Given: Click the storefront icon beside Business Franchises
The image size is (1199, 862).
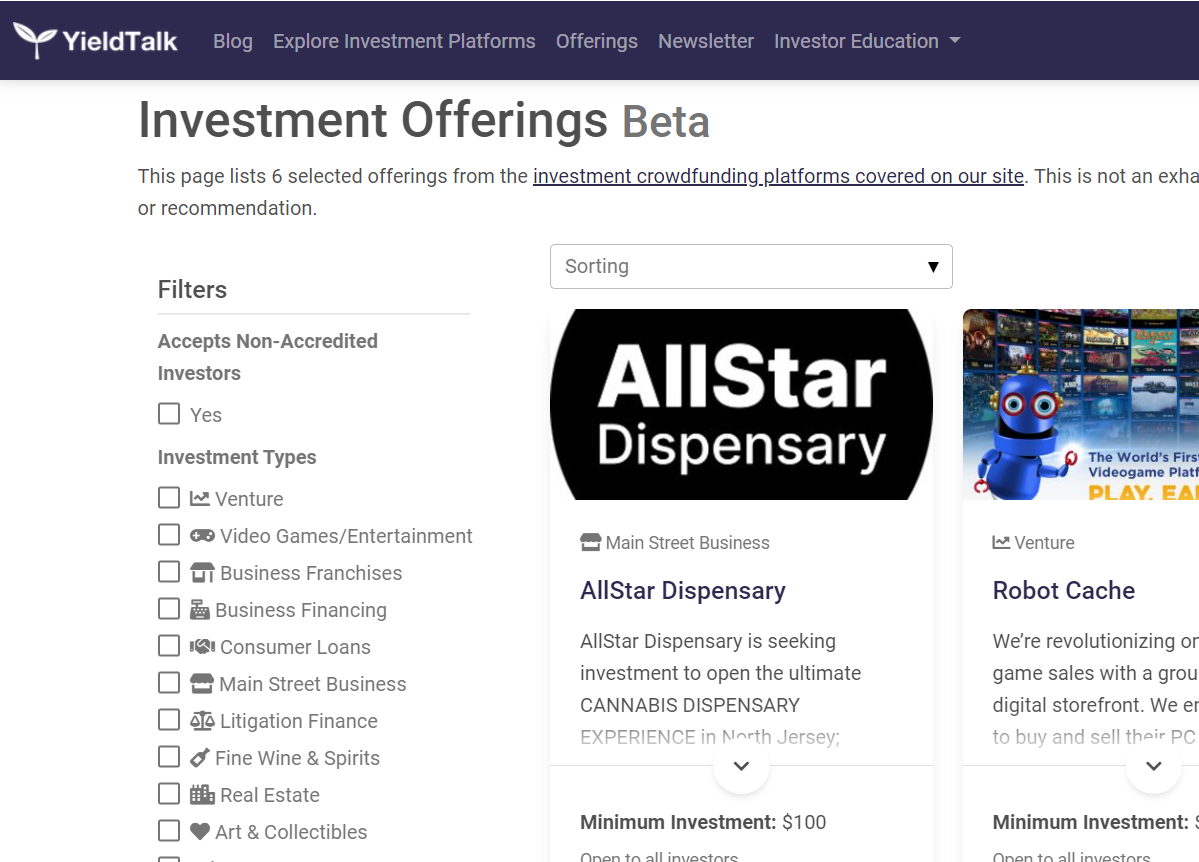Looking at the screenshot, I should click(x=203, y=572).
